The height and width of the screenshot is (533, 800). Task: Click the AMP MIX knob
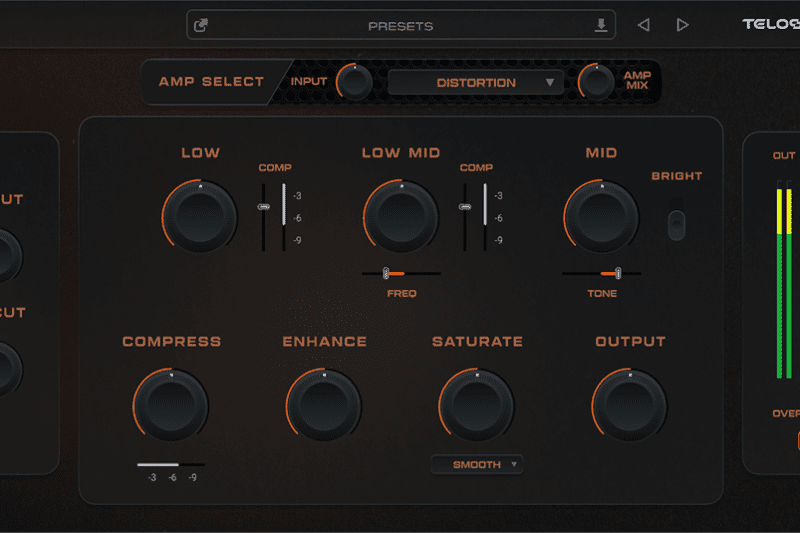595,82
